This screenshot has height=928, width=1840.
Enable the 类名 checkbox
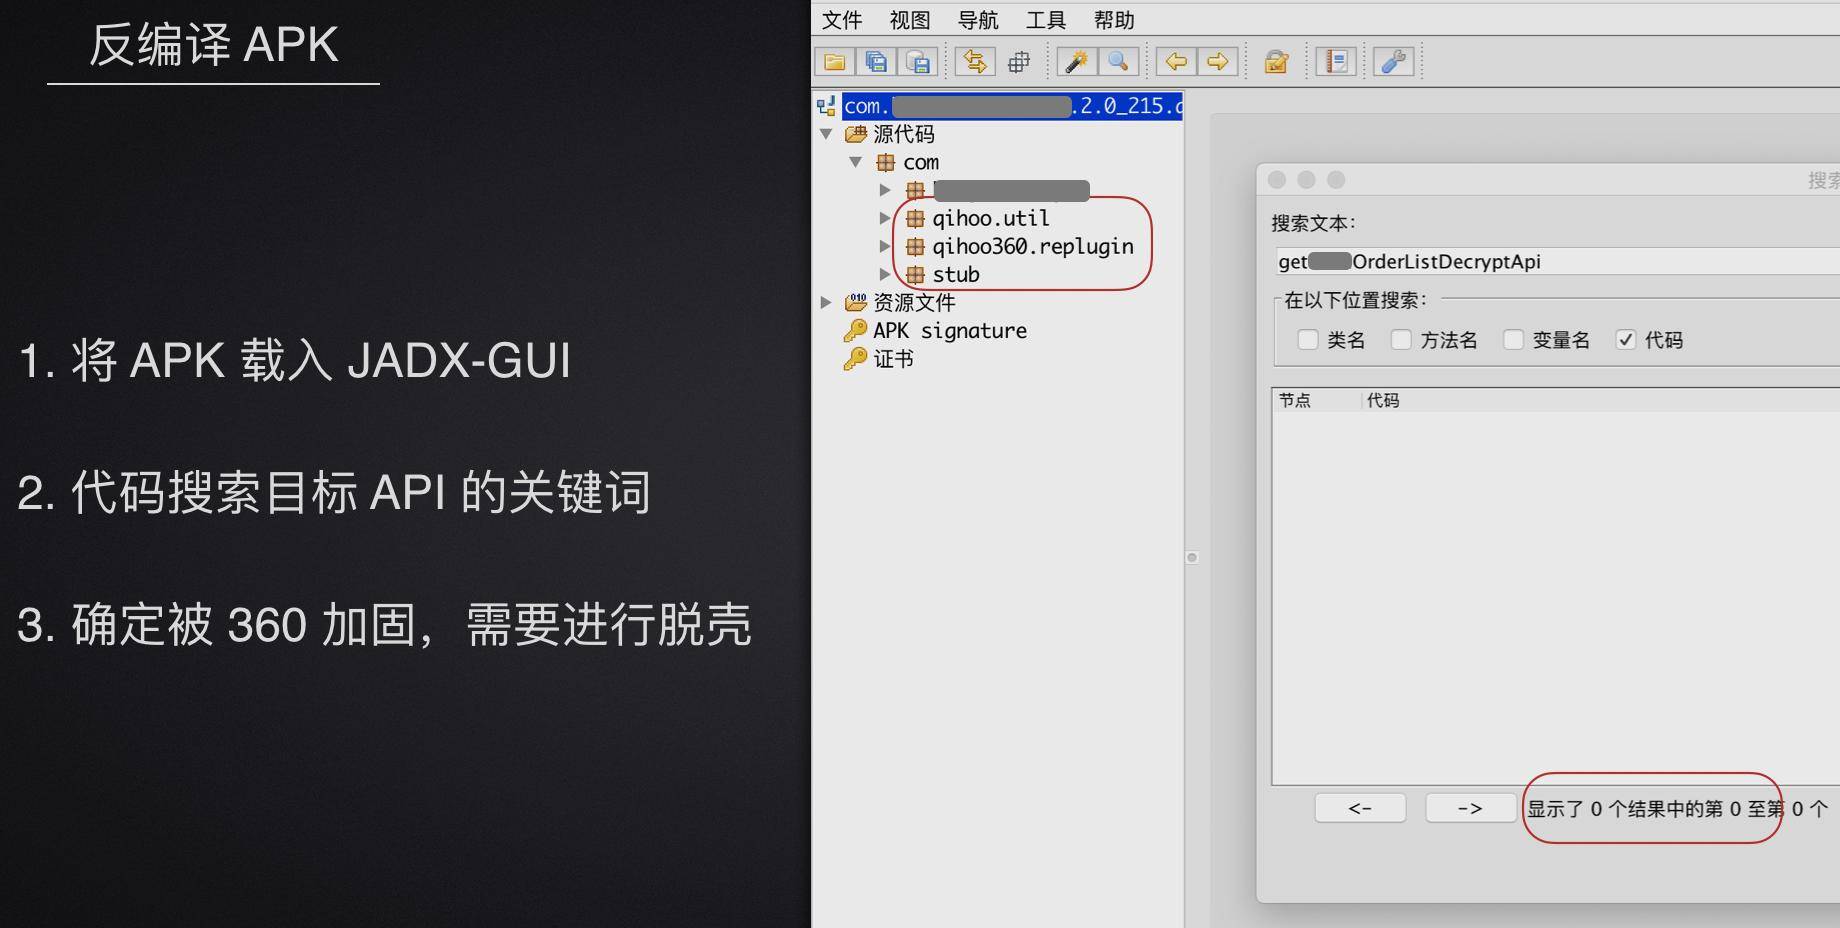point(1308,340)
